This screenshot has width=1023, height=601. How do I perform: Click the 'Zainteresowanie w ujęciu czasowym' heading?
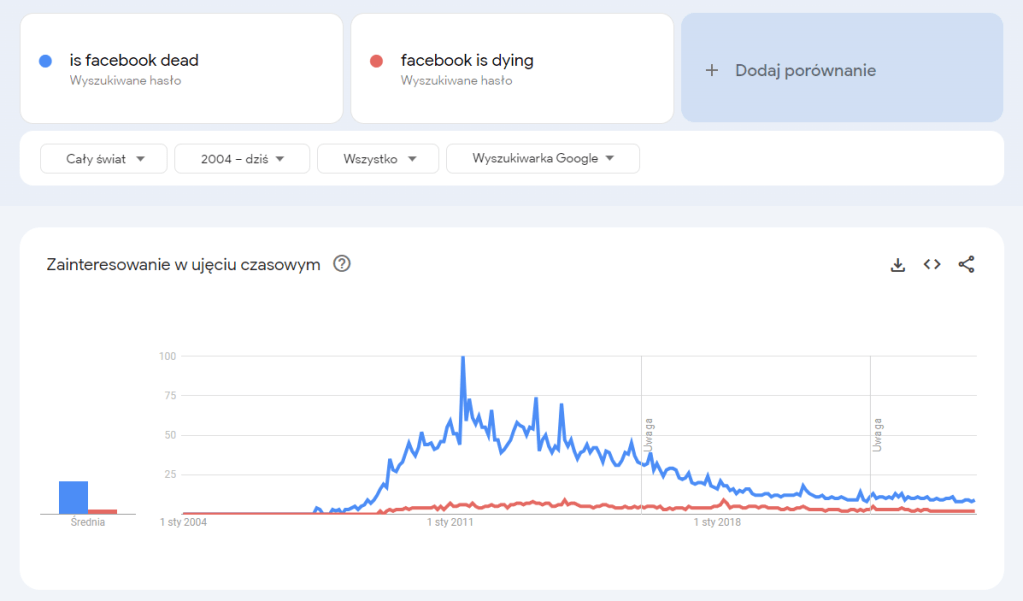click(x=183, y=265)
